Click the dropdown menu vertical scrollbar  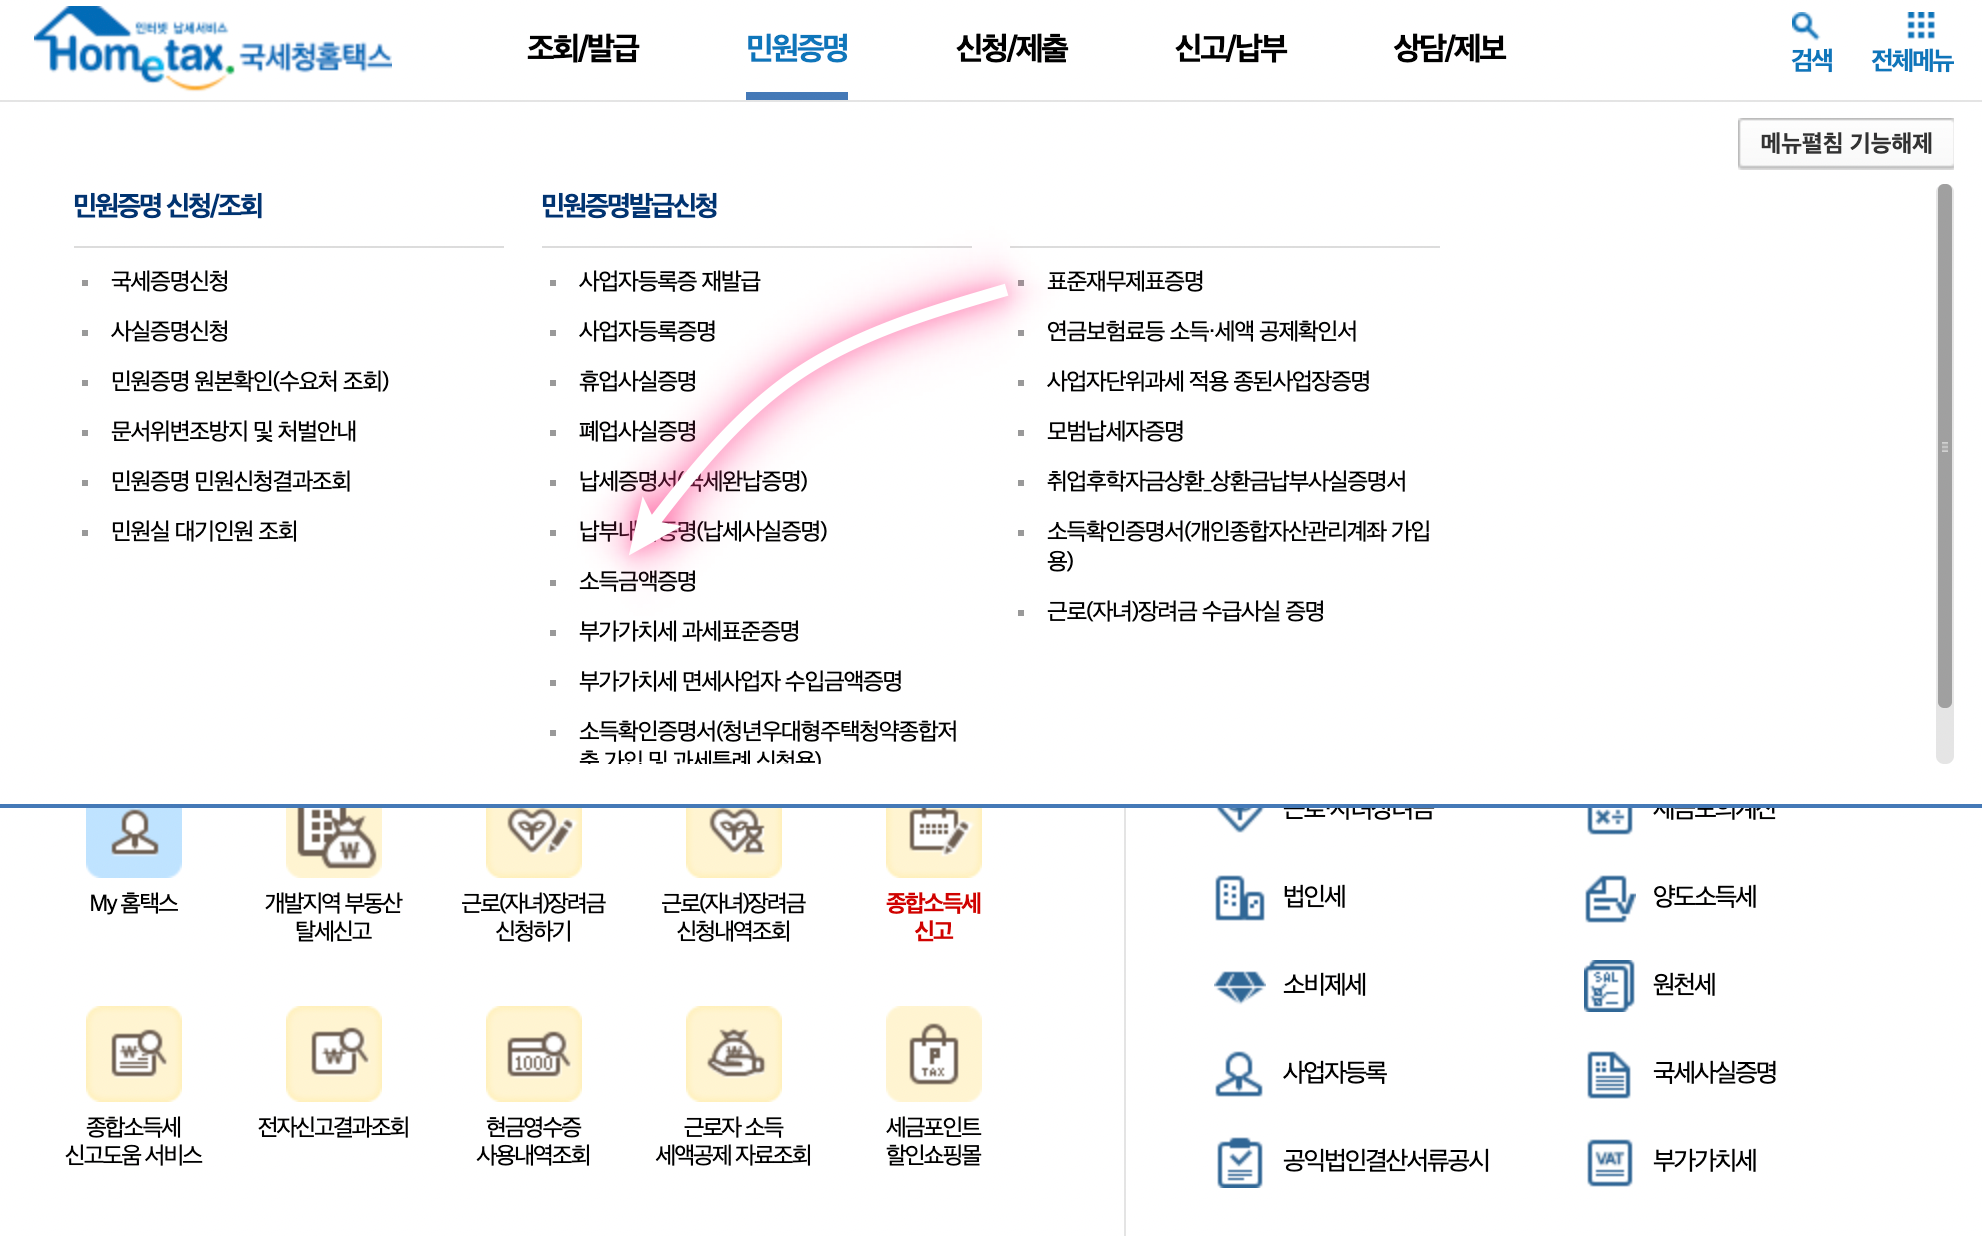(1944, 446)
